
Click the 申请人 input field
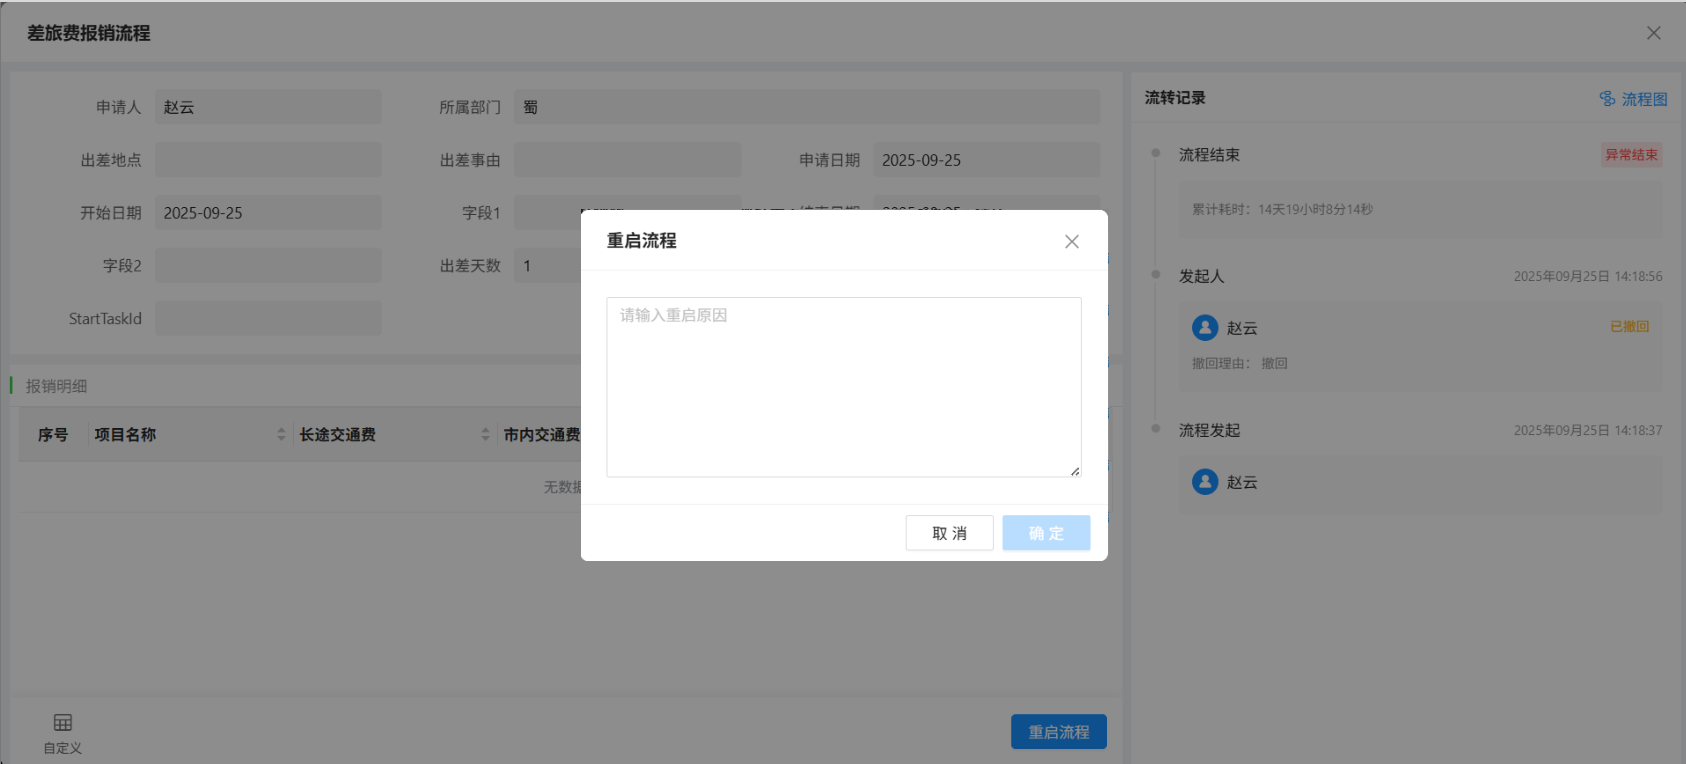[x=268, y=107]
